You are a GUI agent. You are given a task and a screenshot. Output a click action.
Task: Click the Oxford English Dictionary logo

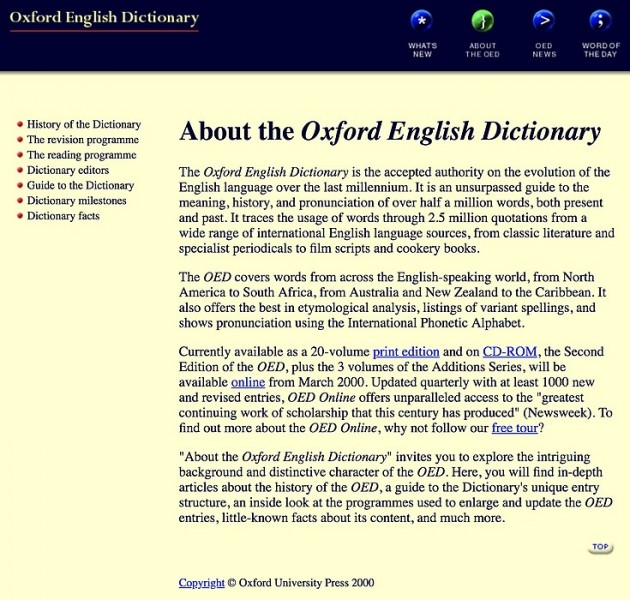pyautogui.click(x=104, y=18)
